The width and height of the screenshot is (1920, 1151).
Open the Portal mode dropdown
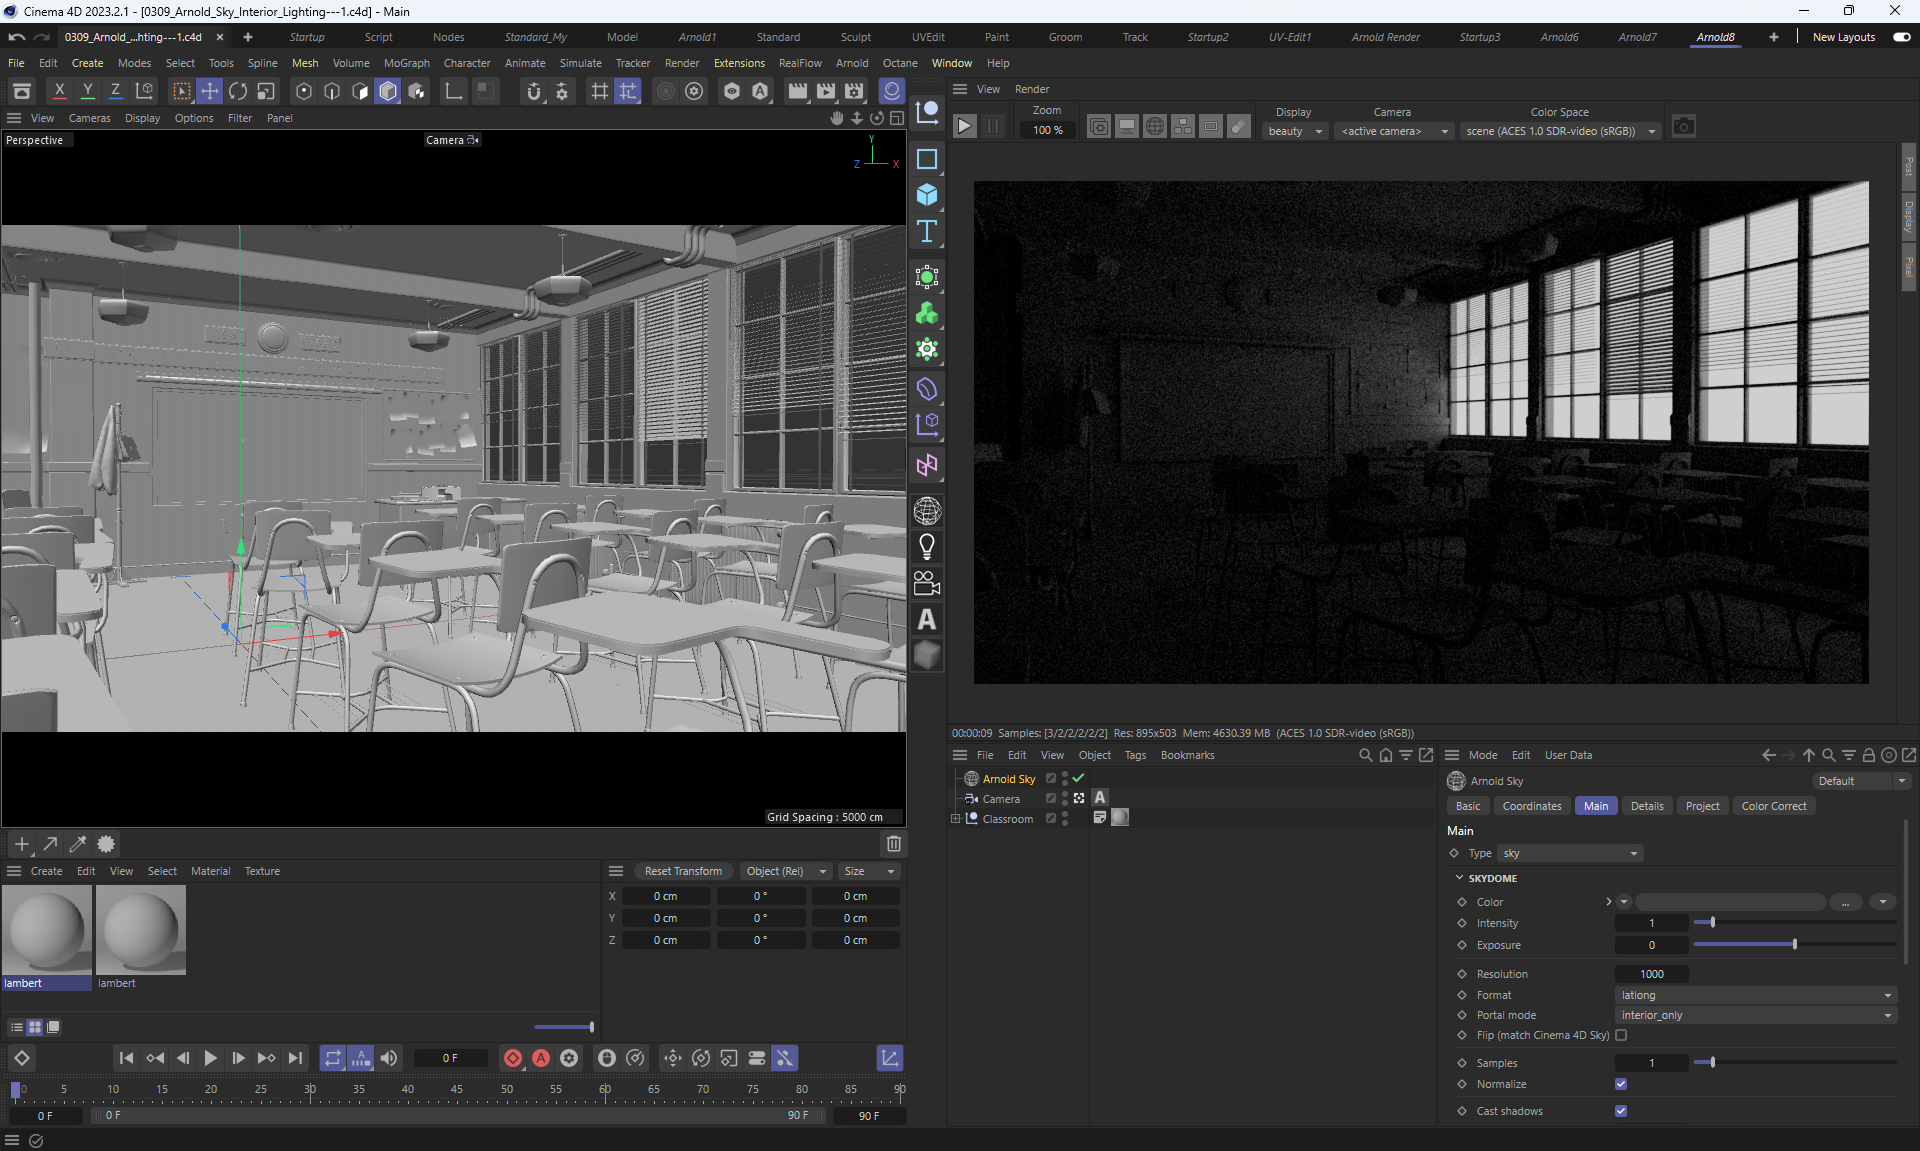[1756, 1015]
